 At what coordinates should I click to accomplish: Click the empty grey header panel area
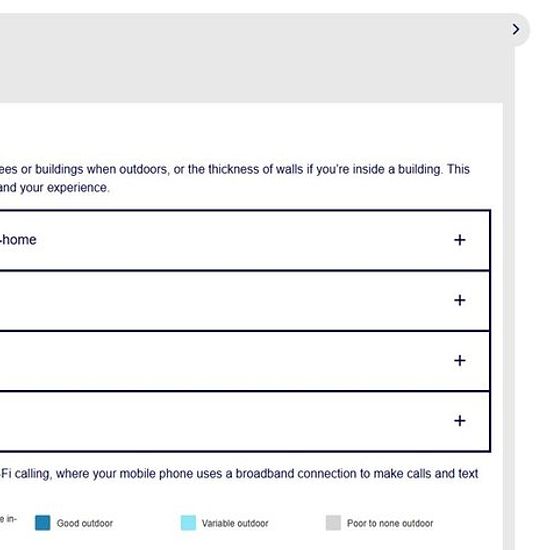pyautogui.click(x=251, y=59)
